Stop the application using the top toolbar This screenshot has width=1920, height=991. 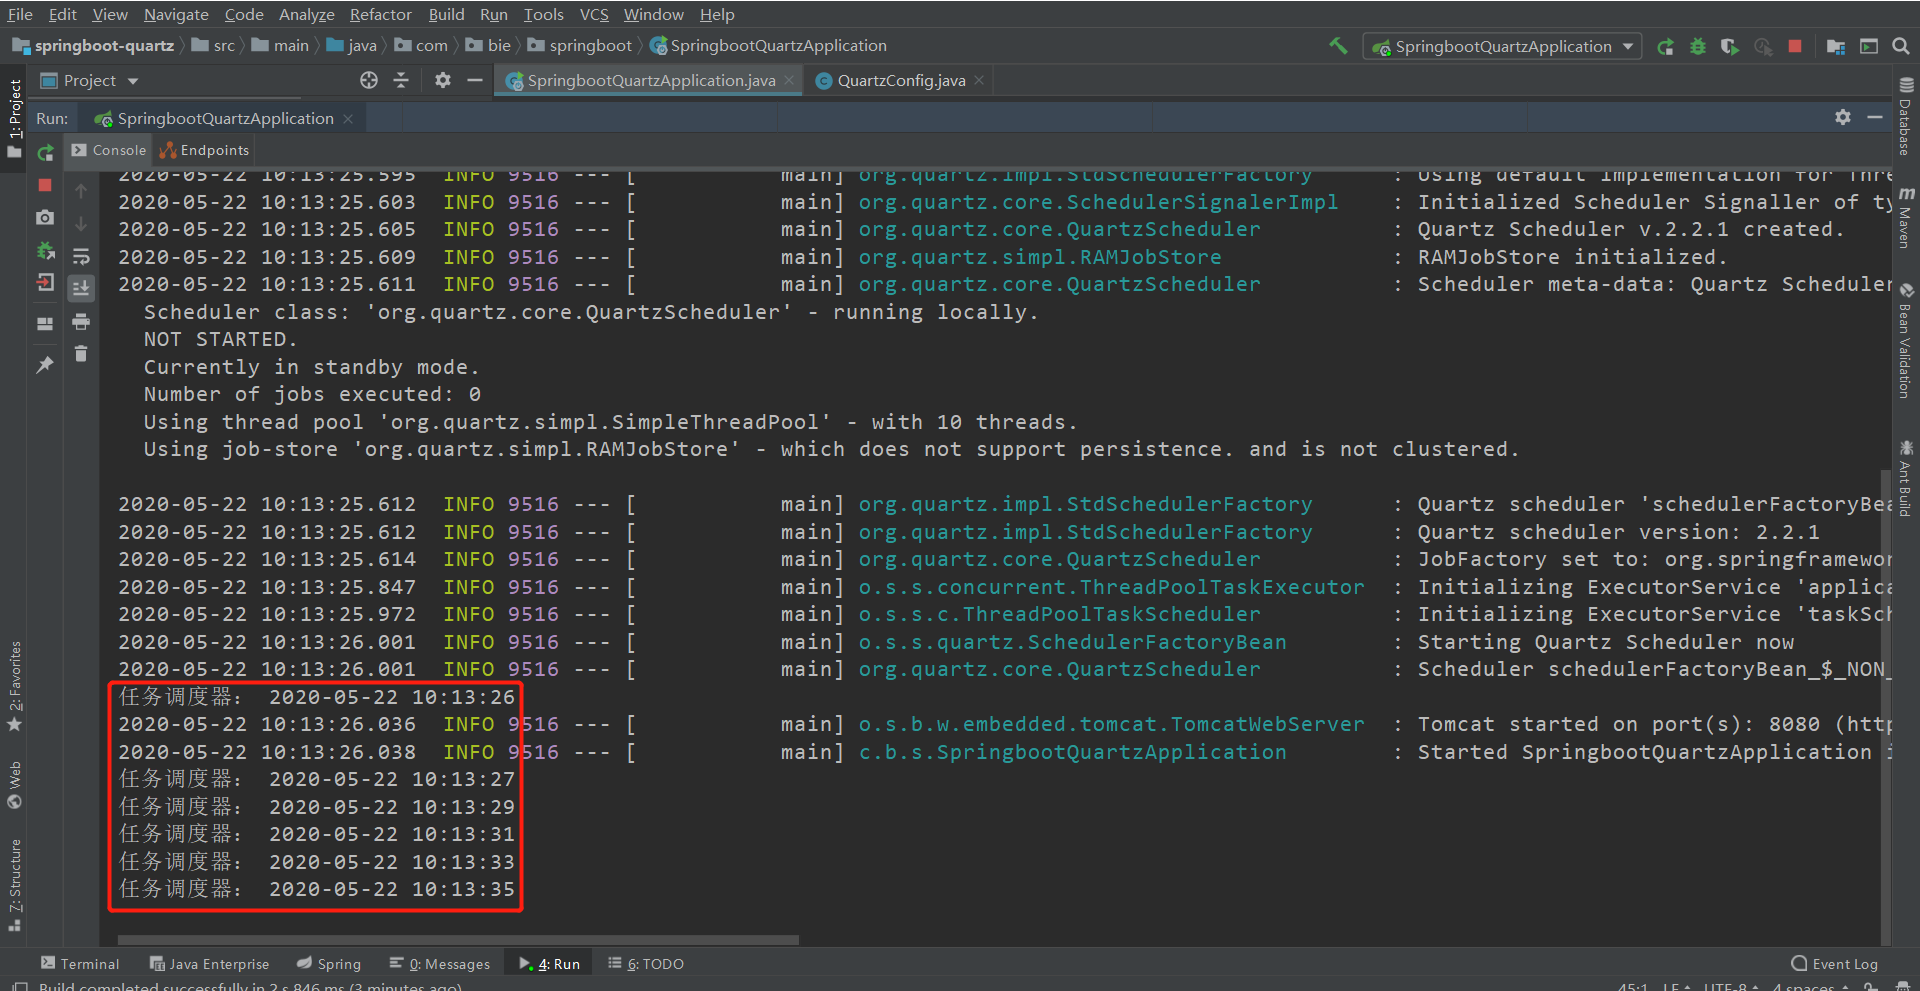click(1795, 46)
